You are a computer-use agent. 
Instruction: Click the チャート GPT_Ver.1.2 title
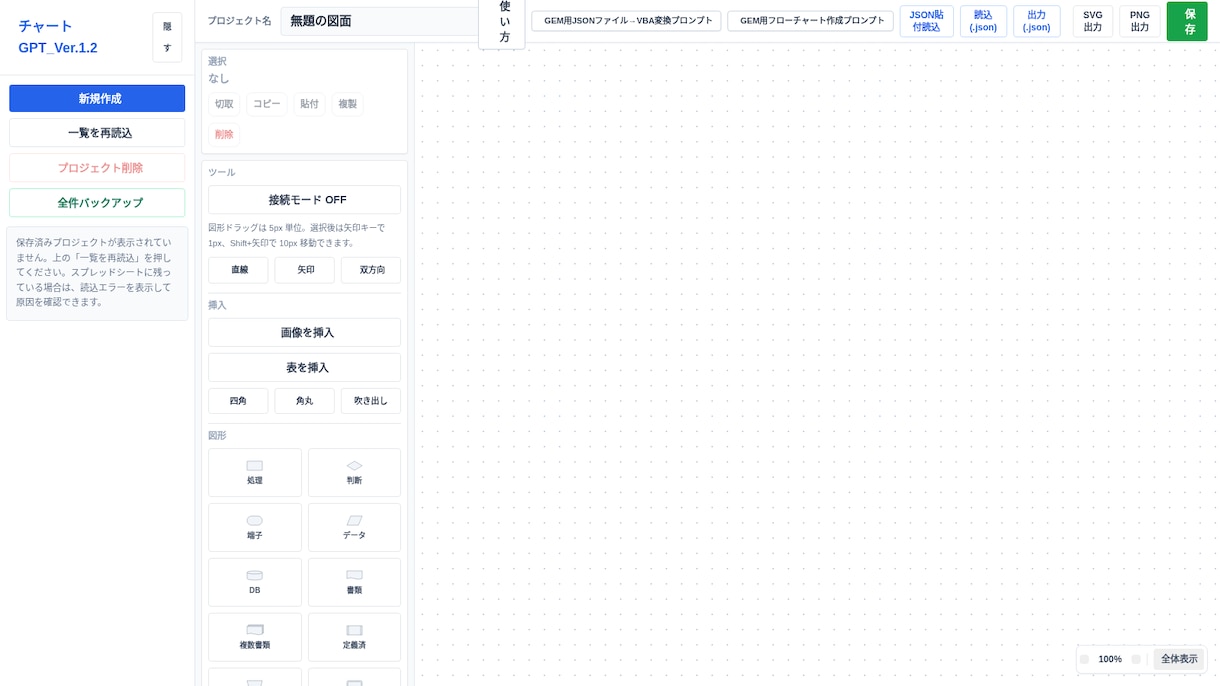[58, 37]
